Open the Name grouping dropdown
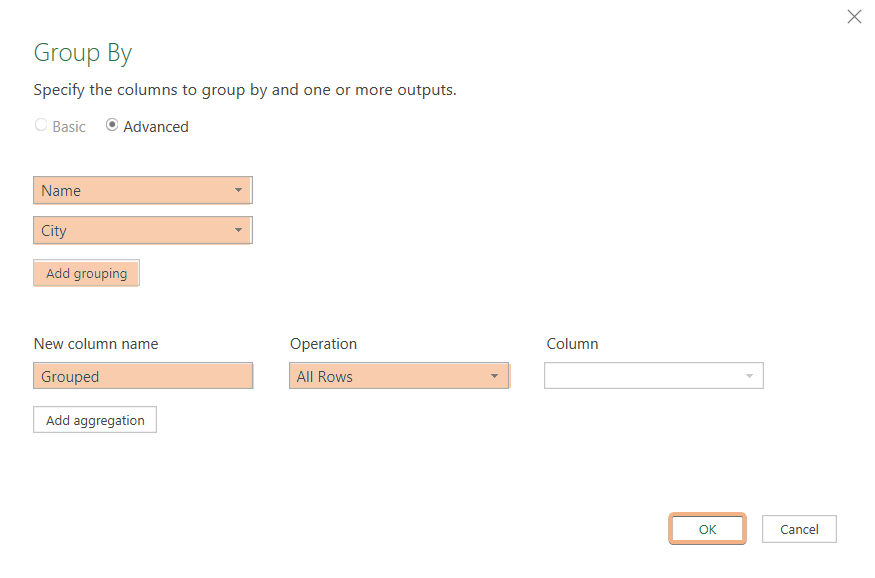This screenshot has width=875, height=578. (x=140, y=190)
